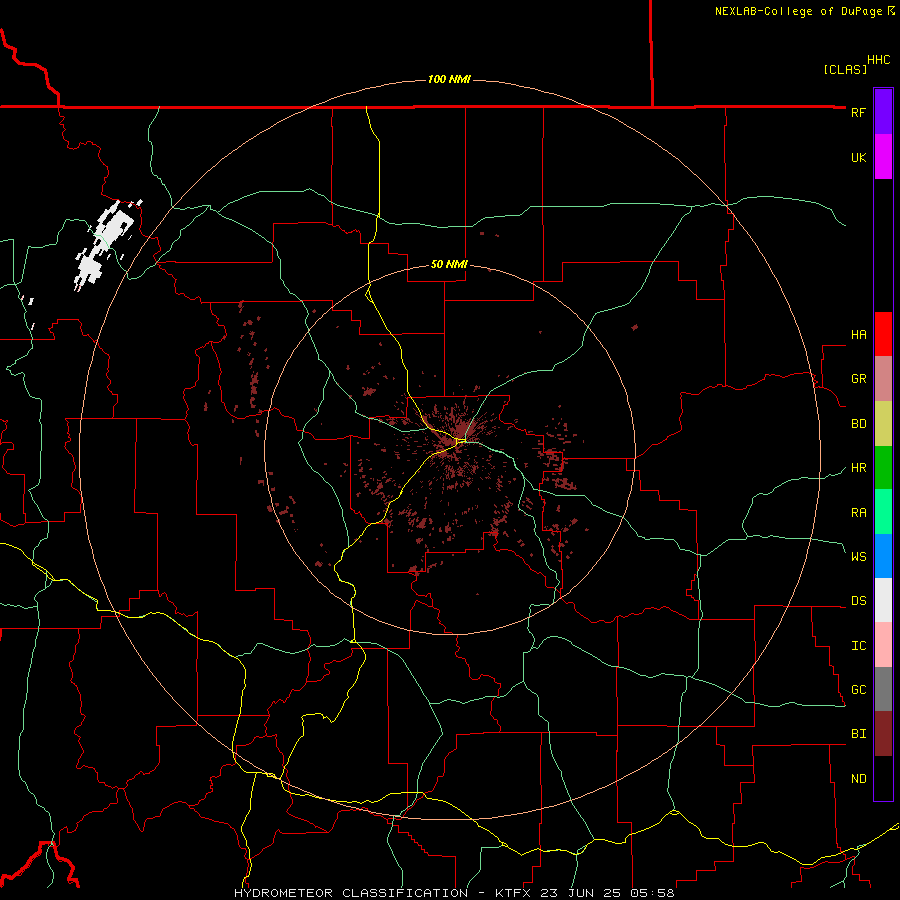This screenshot has height=900, width=900.
Task: Click the UK legend label
Action: pyautogui.click(x=858, y=157)
